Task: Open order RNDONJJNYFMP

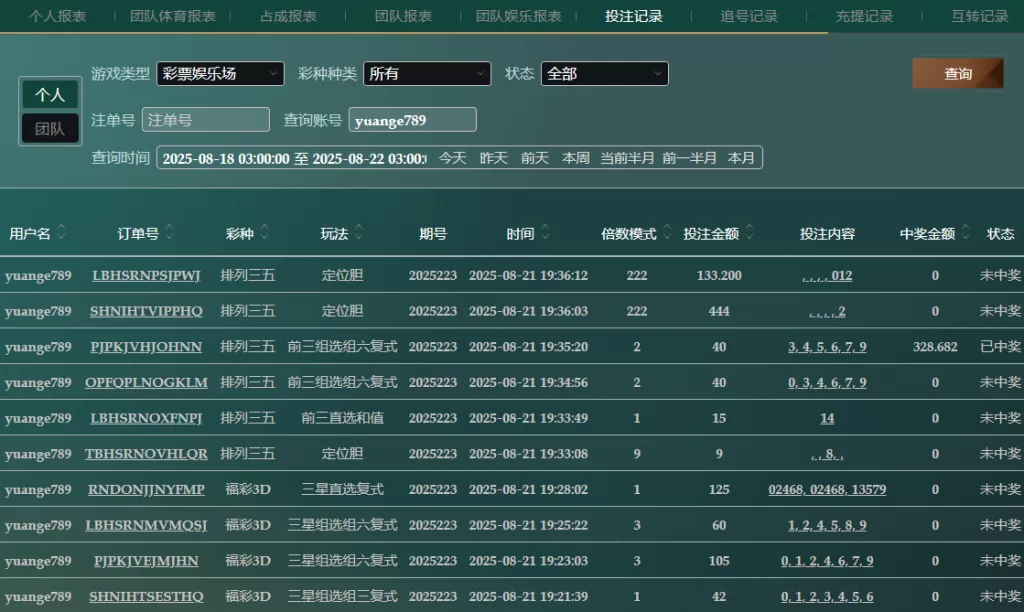Action: tap(146, 489)
